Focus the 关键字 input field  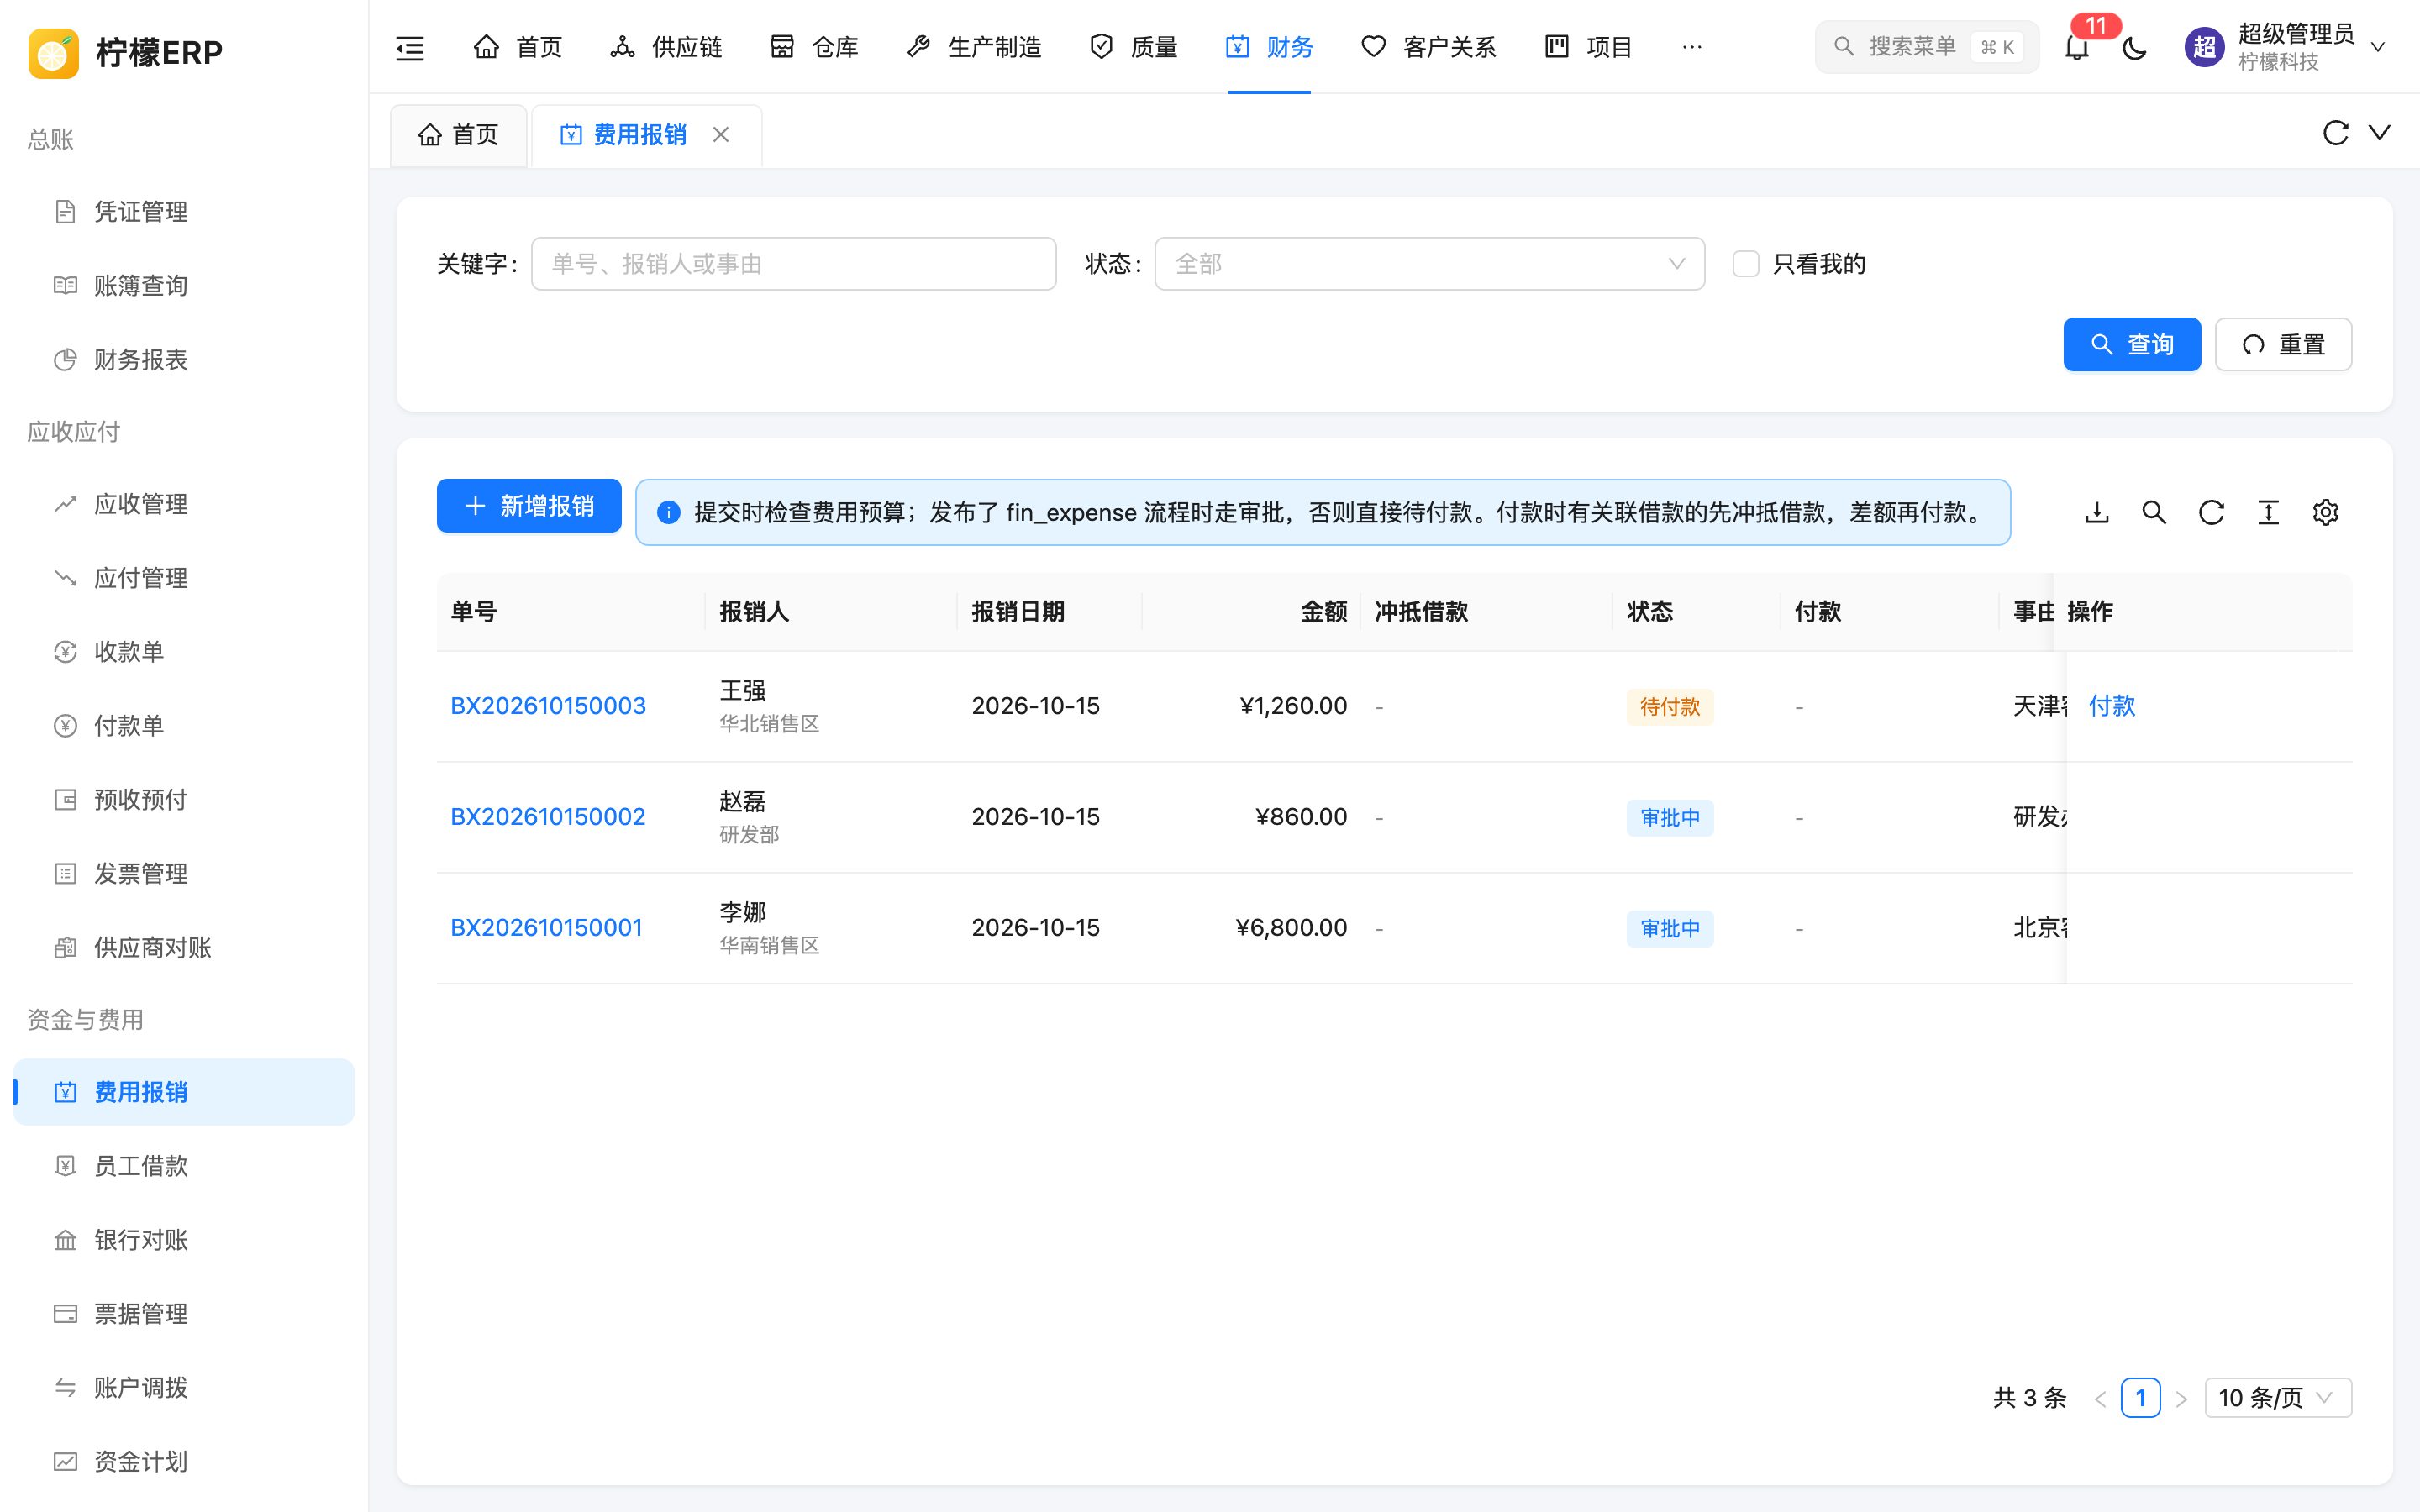pyautogui.click(x=793, y=264)
